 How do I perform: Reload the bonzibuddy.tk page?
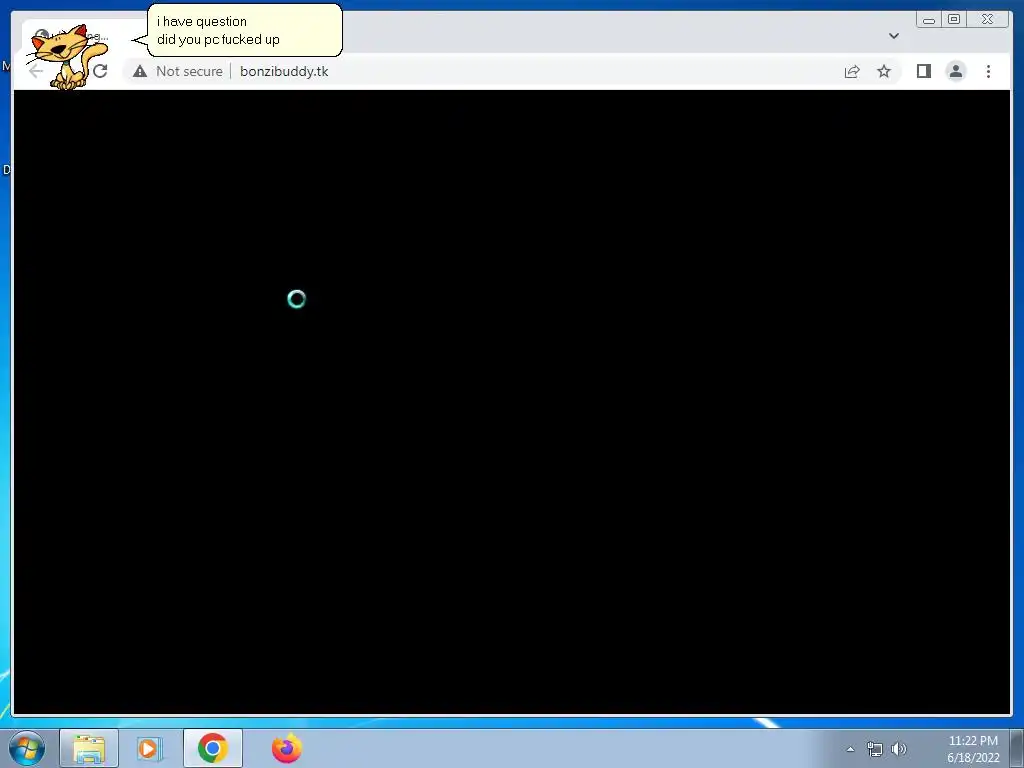100,71
